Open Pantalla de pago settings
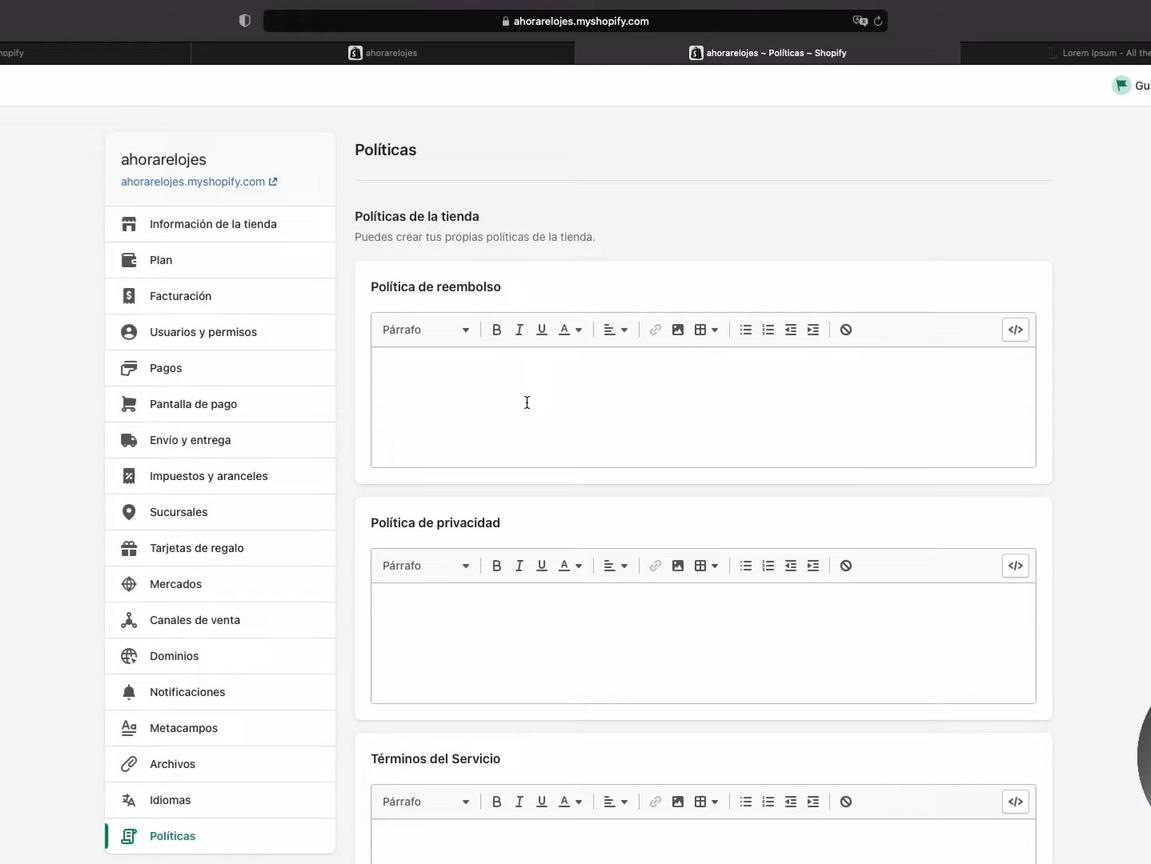Image resolution: width=1151 pixels, height=864 pixels. coord(220,404)
